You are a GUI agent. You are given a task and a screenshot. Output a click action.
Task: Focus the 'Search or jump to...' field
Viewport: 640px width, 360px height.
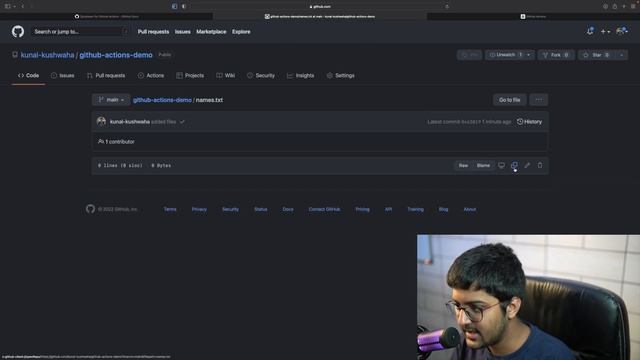[x=80, y=31]
